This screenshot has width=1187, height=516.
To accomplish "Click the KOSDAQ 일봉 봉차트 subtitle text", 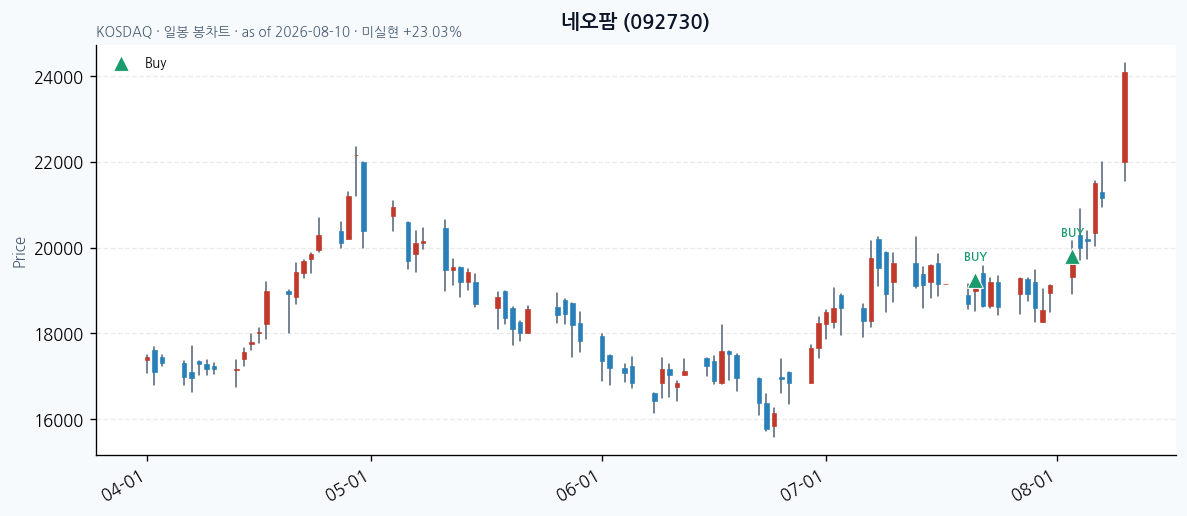I will point(279,33).
